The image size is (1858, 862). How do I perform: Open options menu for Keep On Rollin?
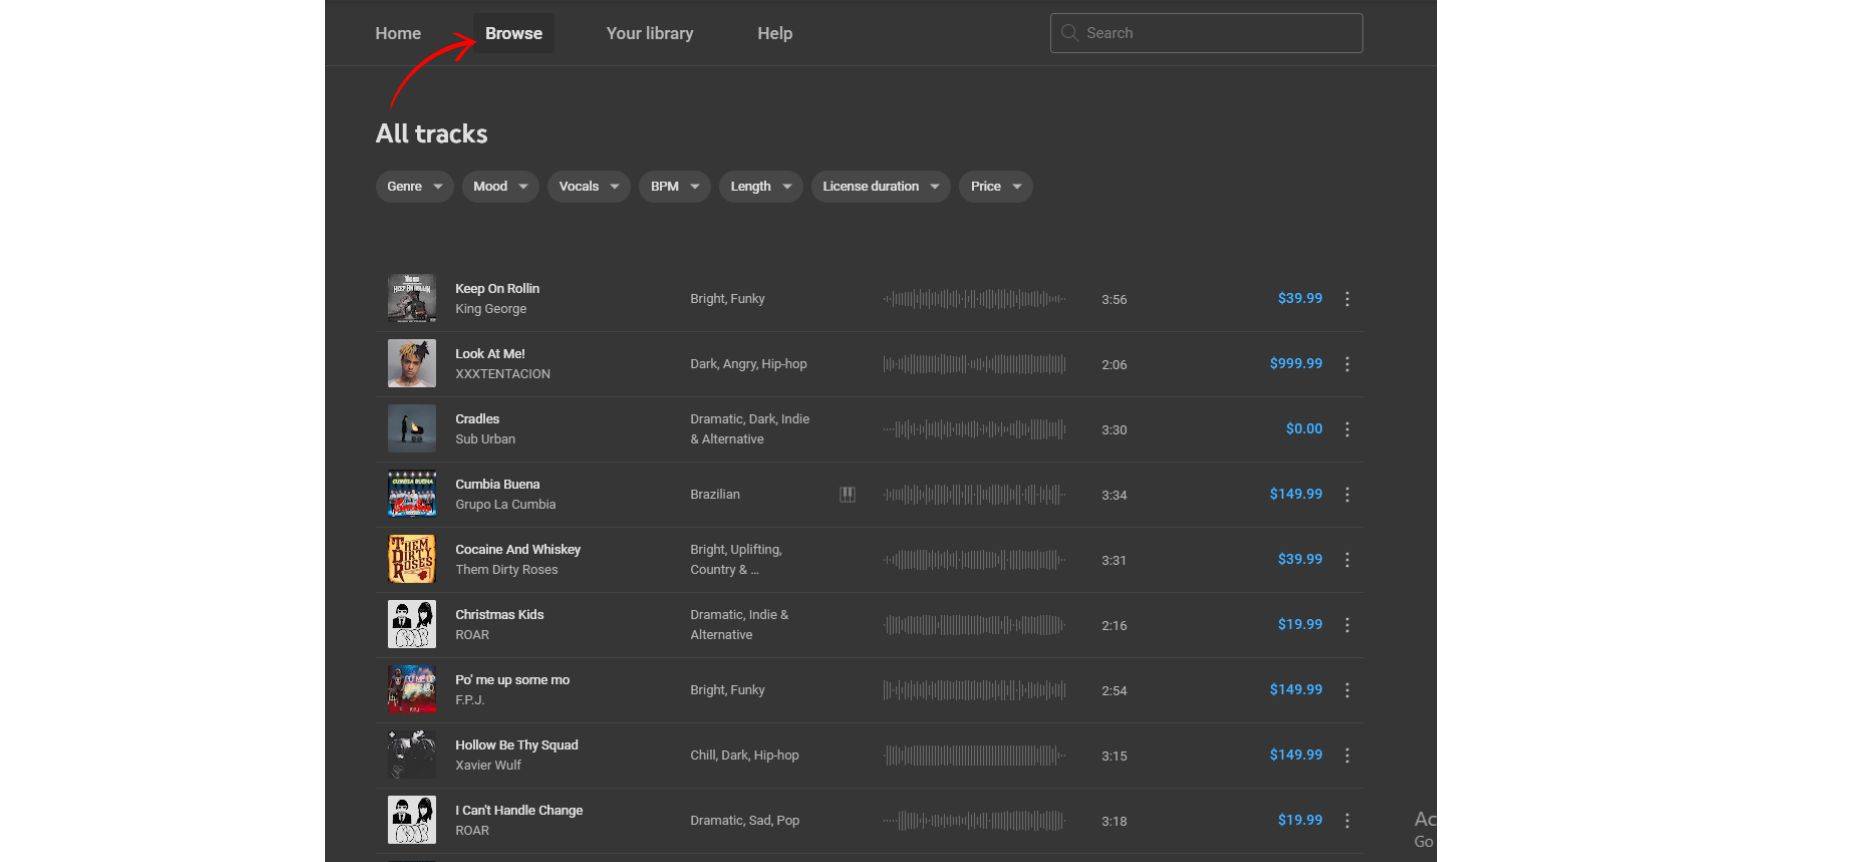point(1347,299)
